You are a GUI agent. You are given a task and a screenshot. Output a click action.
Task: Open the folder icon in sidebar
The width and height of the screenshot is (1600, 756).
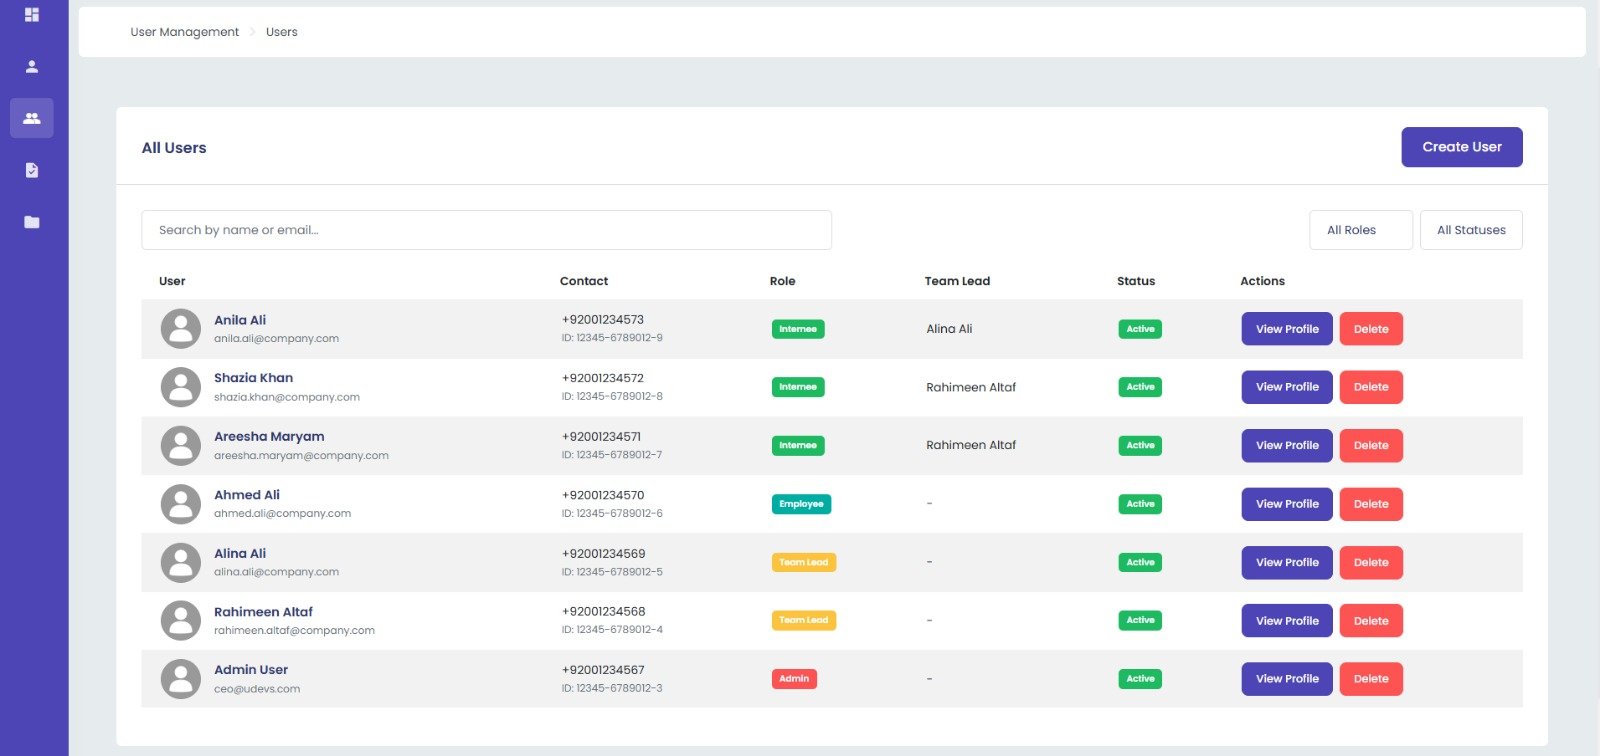[32, 222]
